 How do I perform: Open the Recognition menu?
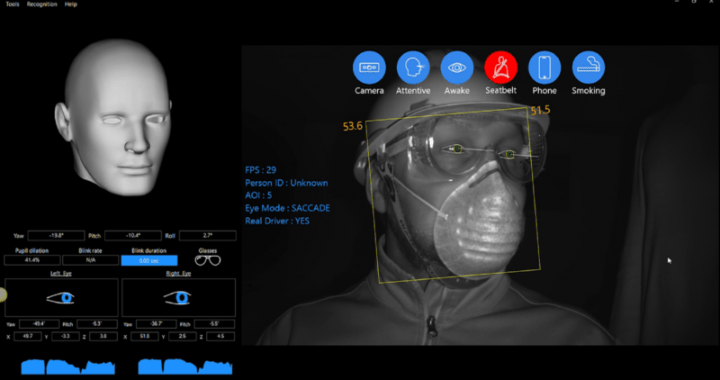[42, 4]
